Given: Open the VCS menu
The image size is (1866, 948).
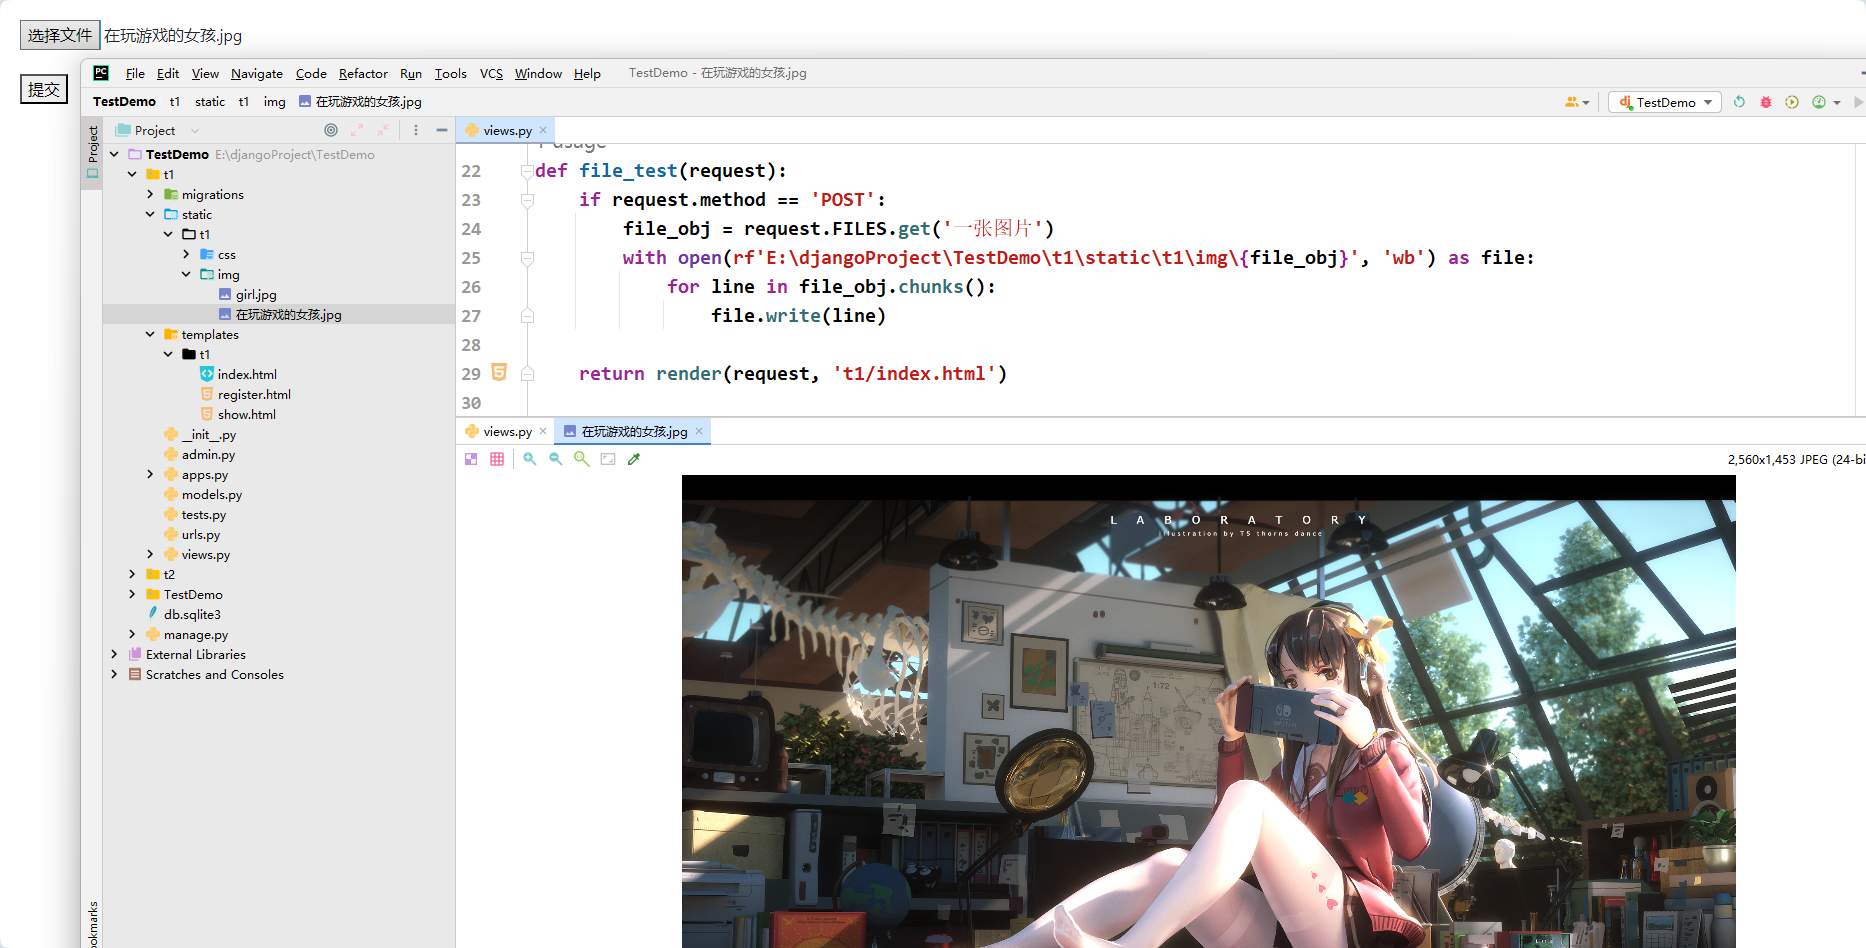Looking at the screenshot, I should [491, 73].
